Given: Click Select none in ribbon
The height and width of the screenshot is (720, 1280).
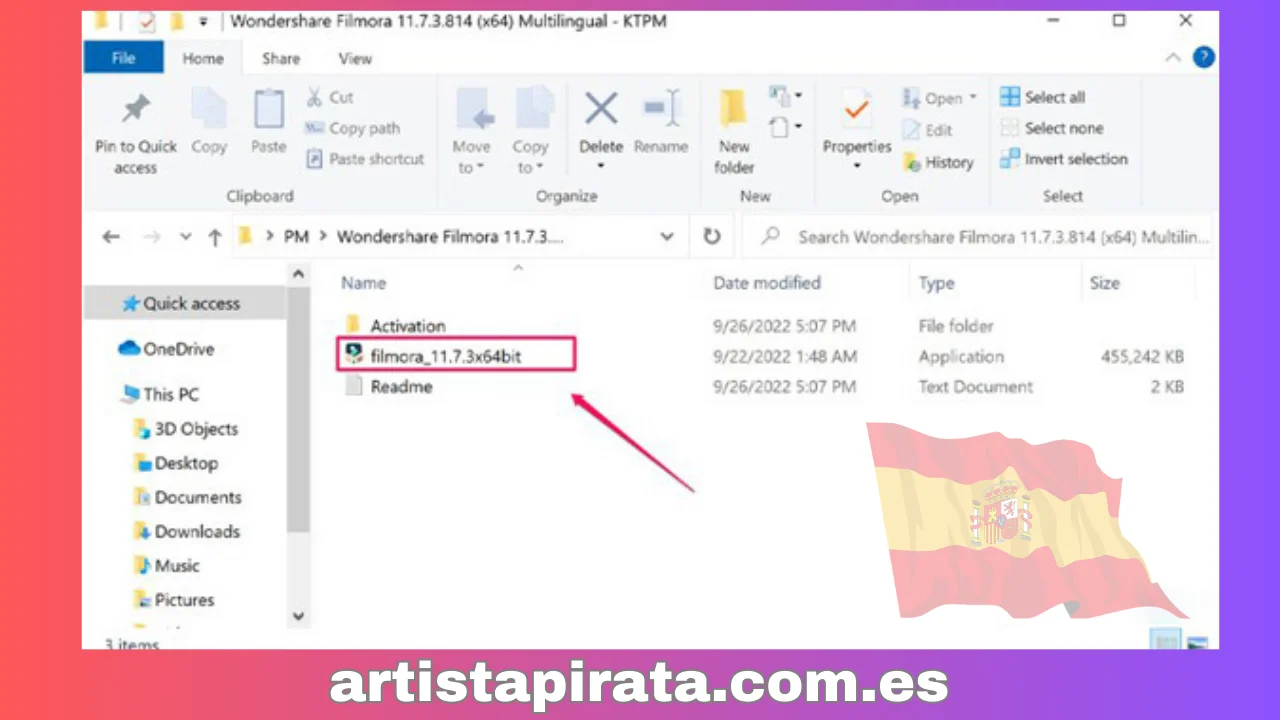Looking at the screenshot, I should click(x=1051, y=128).
